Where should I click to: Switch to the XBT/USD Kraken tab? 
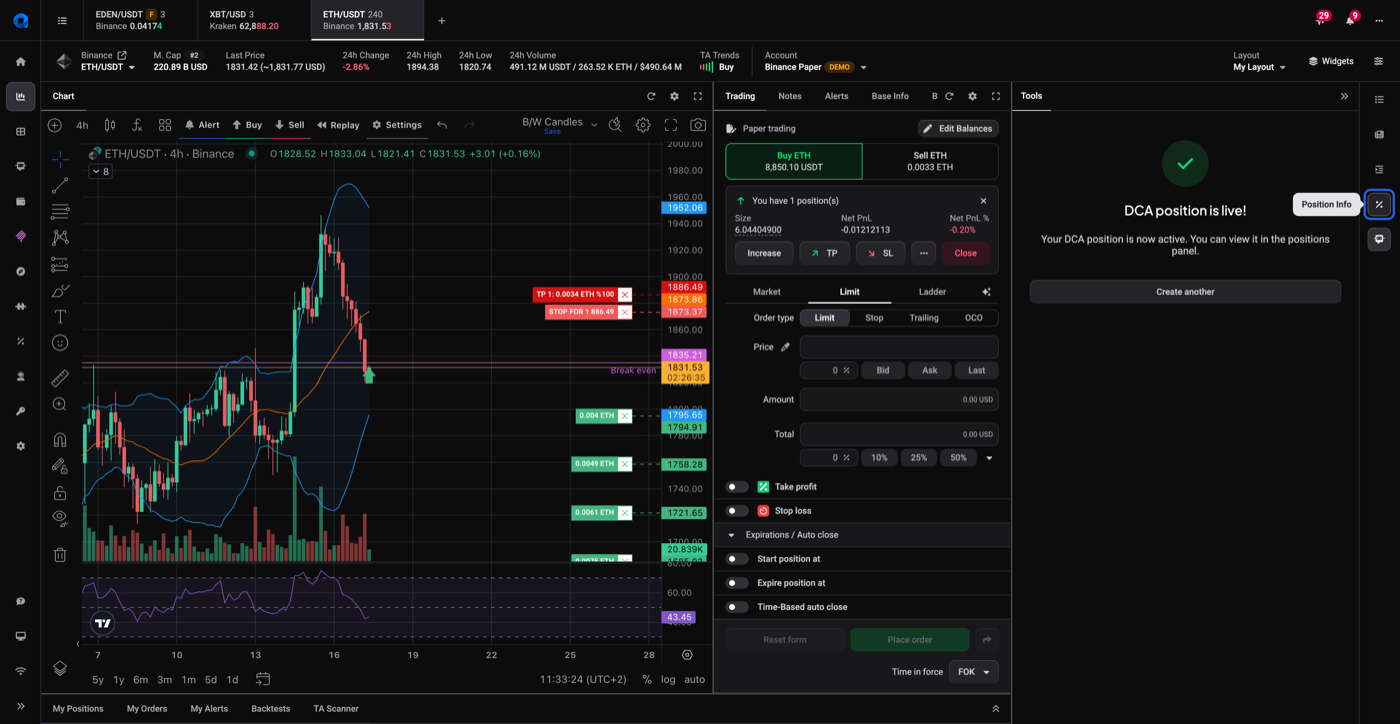[x=255, y=20]
